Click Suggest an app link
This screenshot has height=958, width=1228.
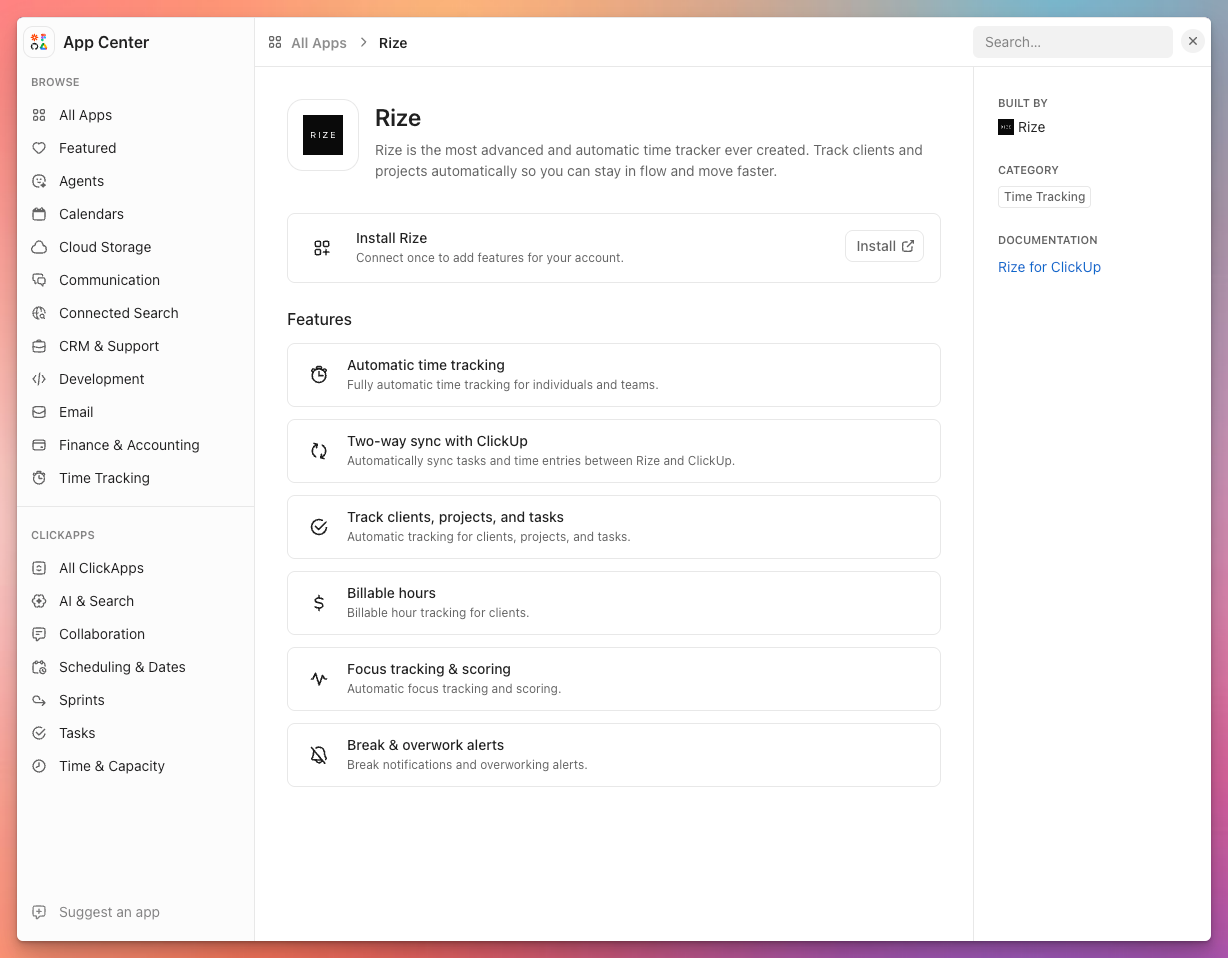(x=109, y=912)
